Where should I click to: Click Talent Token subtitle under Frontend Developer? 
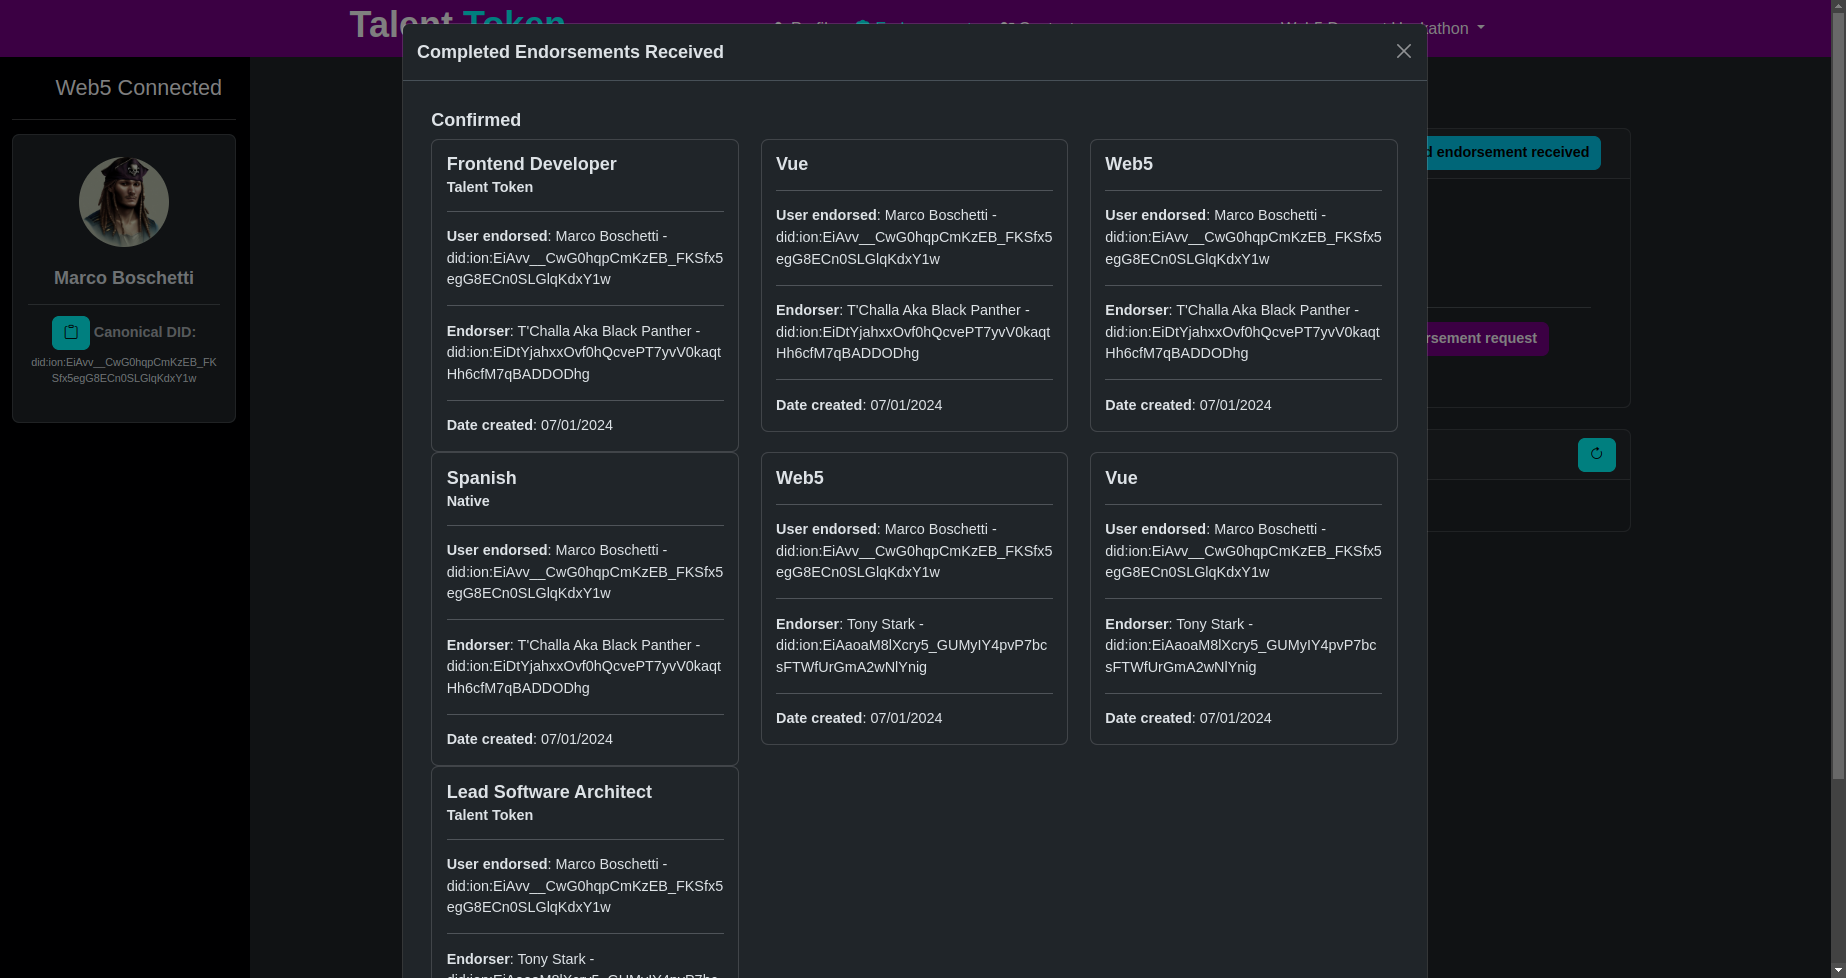point(490,187)
